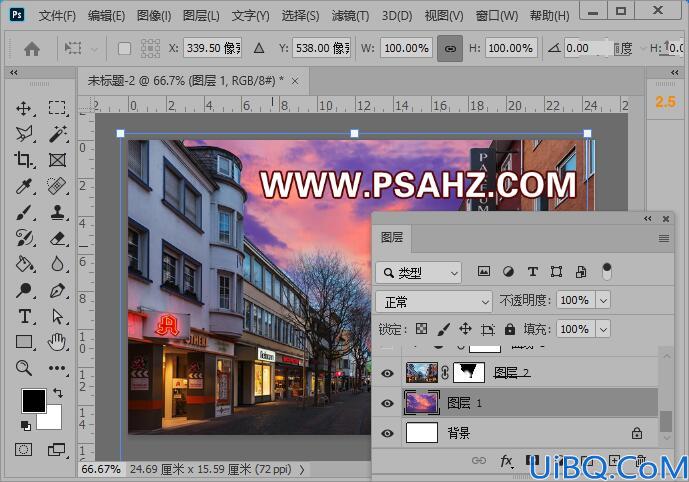This screenshot has height=482, width=689.
Task: Select the History Brush tool
Action: pos(24,238)
